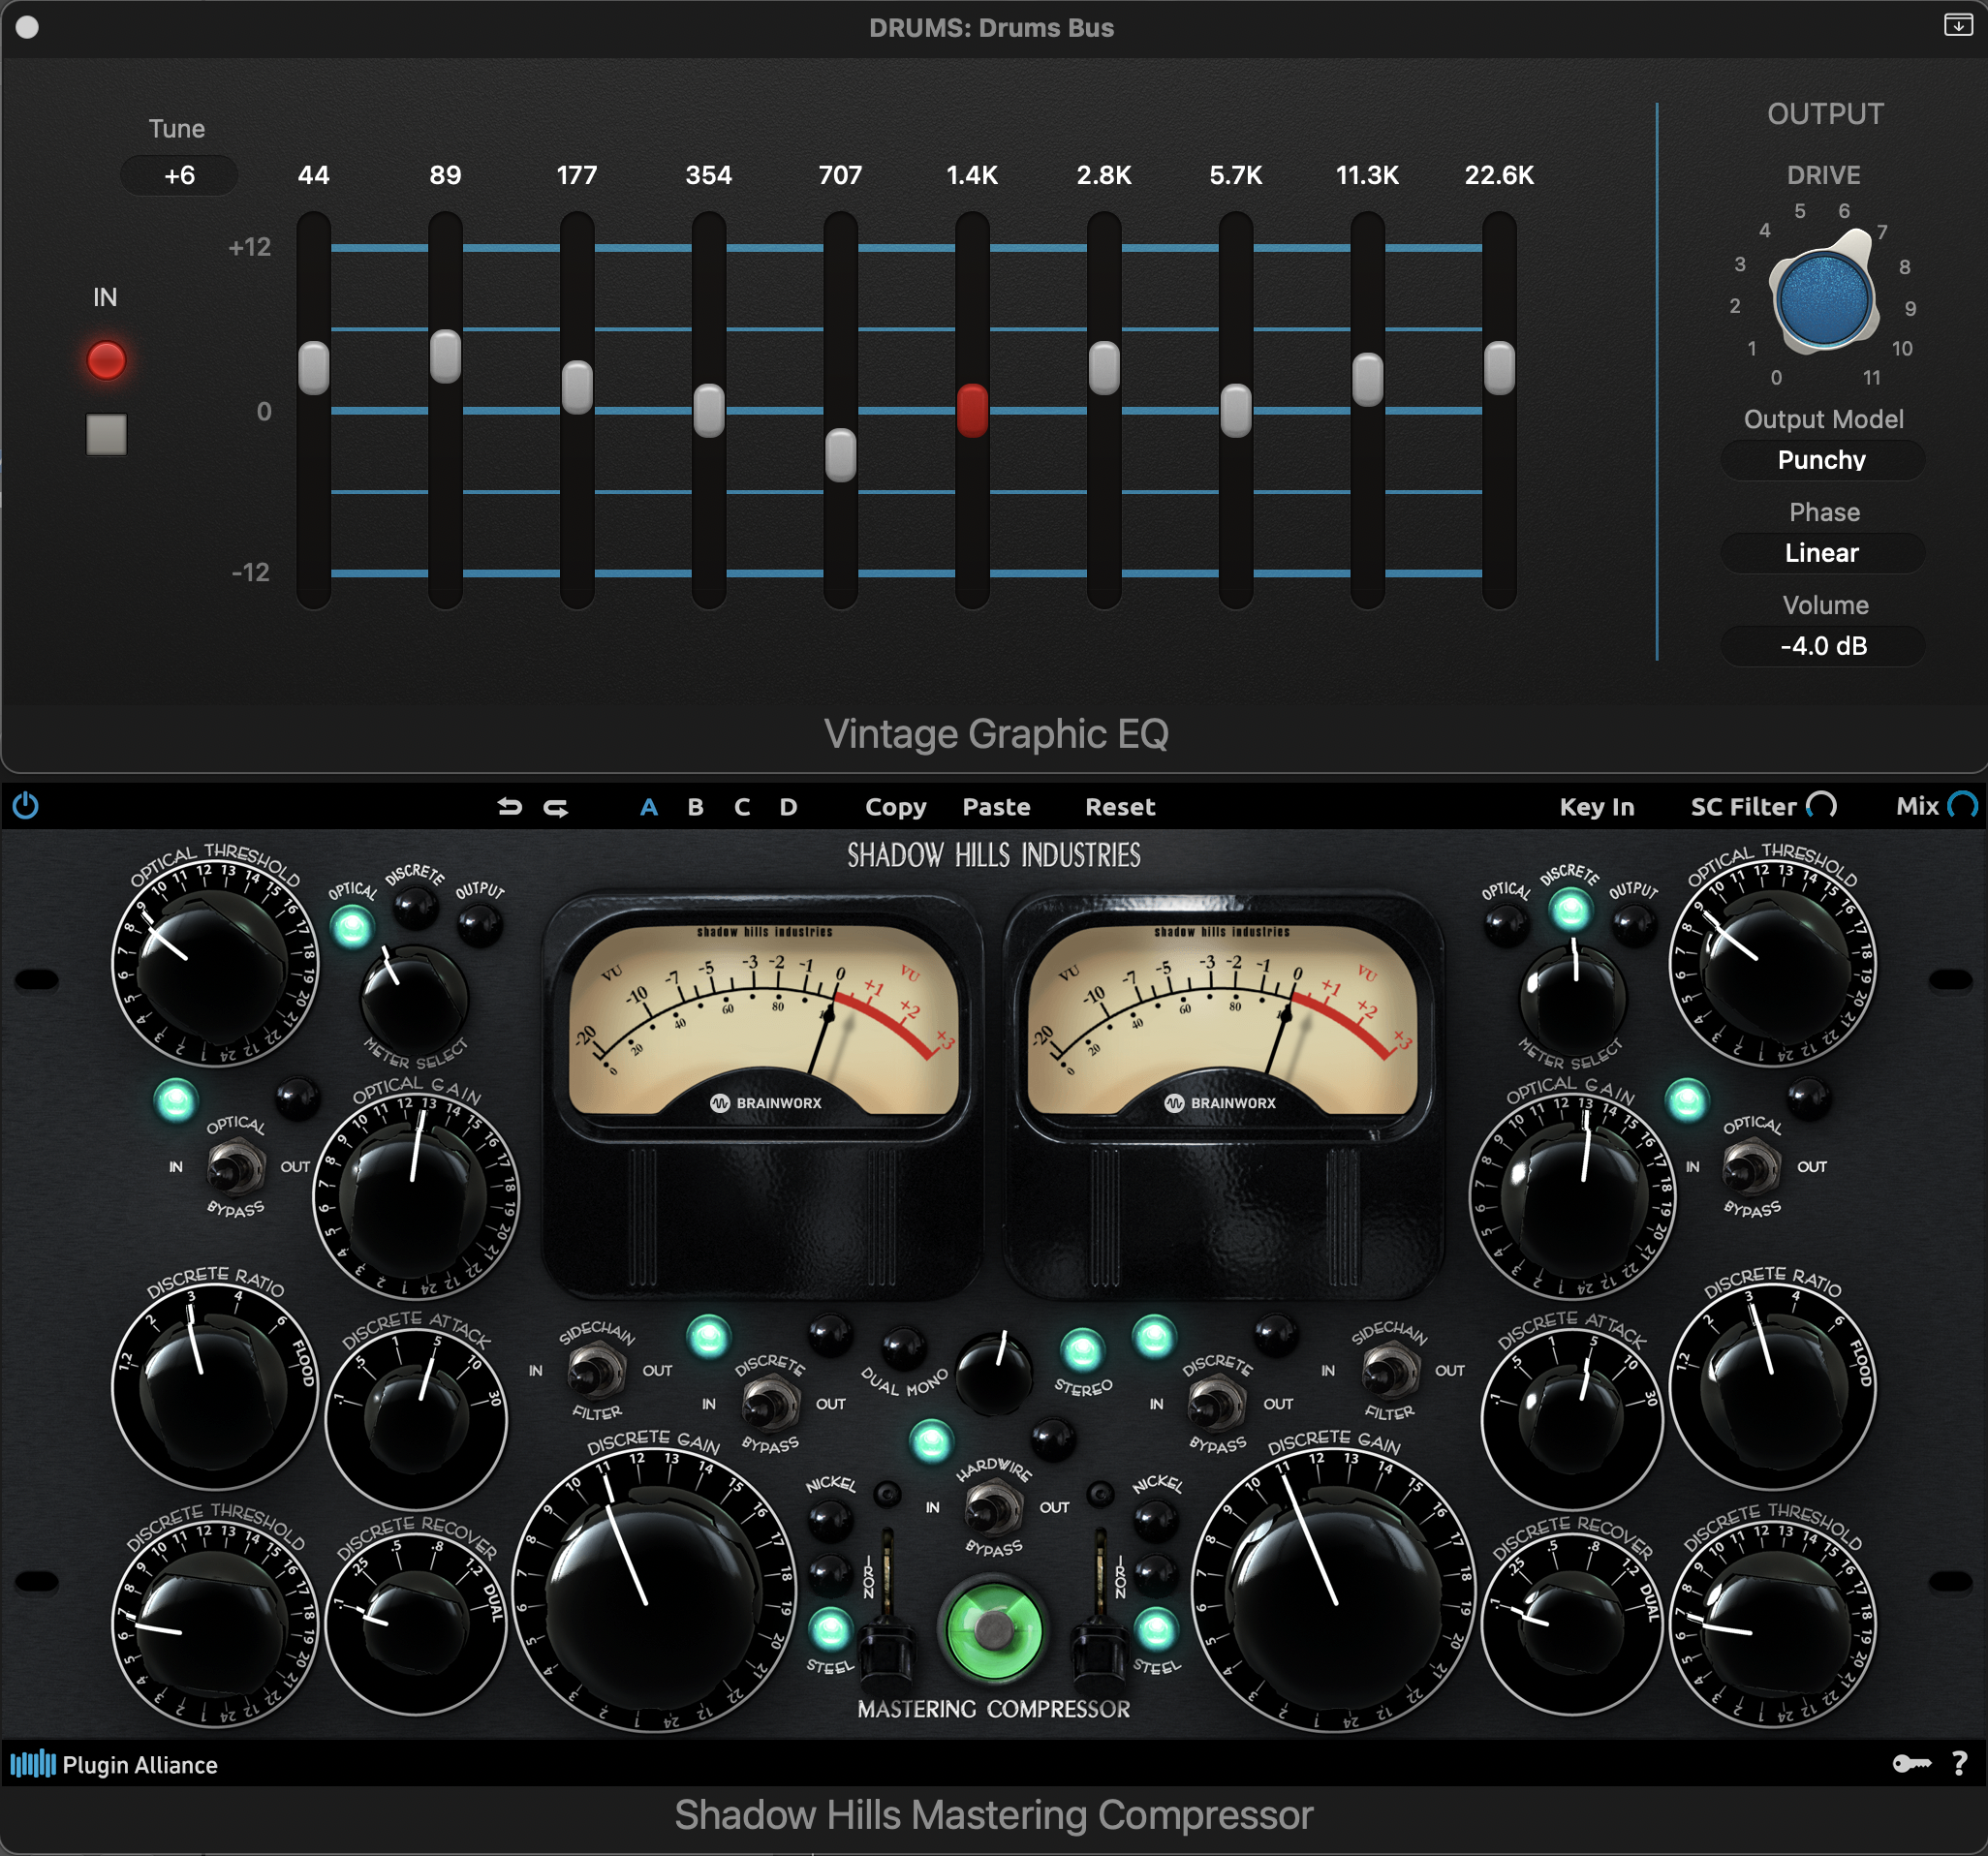1988x1856 pixels.
Task: Flip the left Sidechain Filter switch
Action: (x=596, y=1370)
